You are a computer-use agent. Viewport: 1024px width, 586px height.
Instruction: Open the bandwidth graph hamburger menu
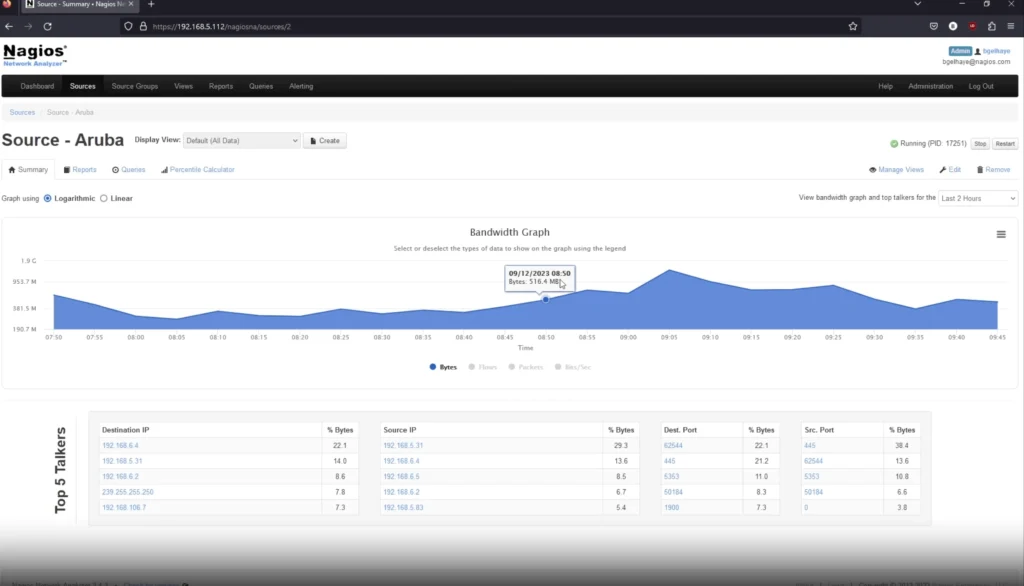(1000, 233)
